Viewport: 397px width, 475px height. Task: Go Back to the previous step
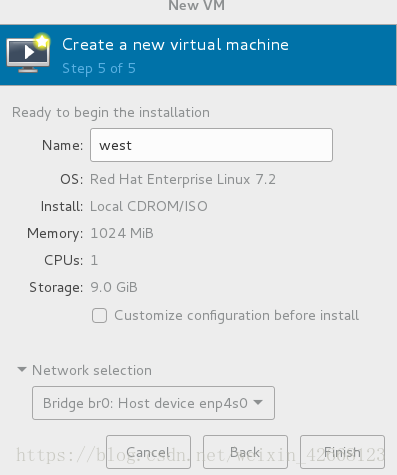[x=245, y=452]
